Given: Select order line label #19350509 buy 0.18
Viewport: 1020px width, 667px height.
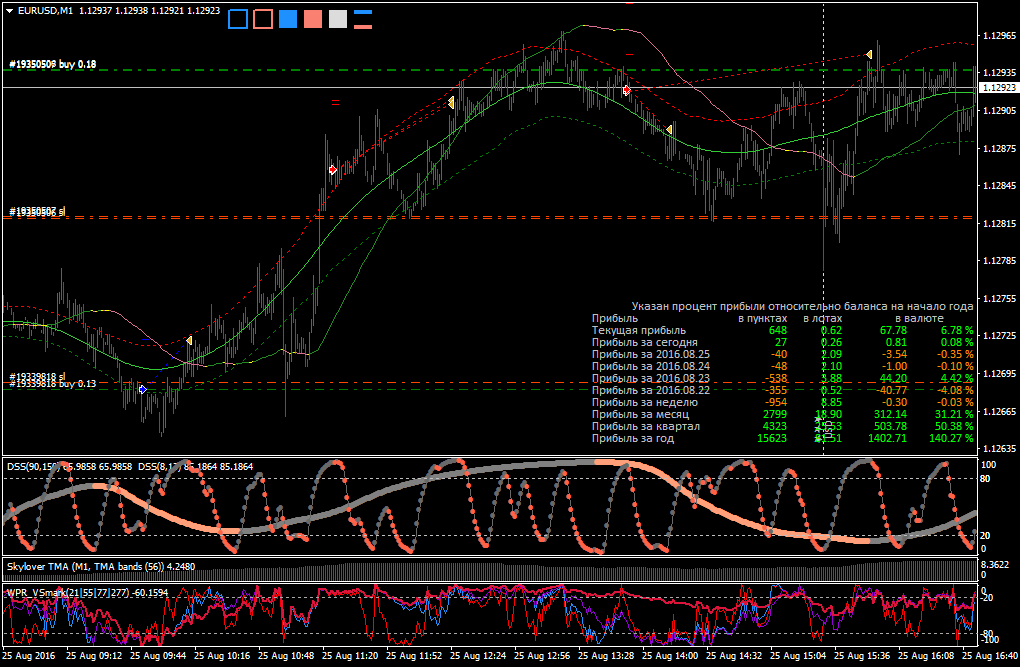Looking at the screenshot, I should point(53,64).
